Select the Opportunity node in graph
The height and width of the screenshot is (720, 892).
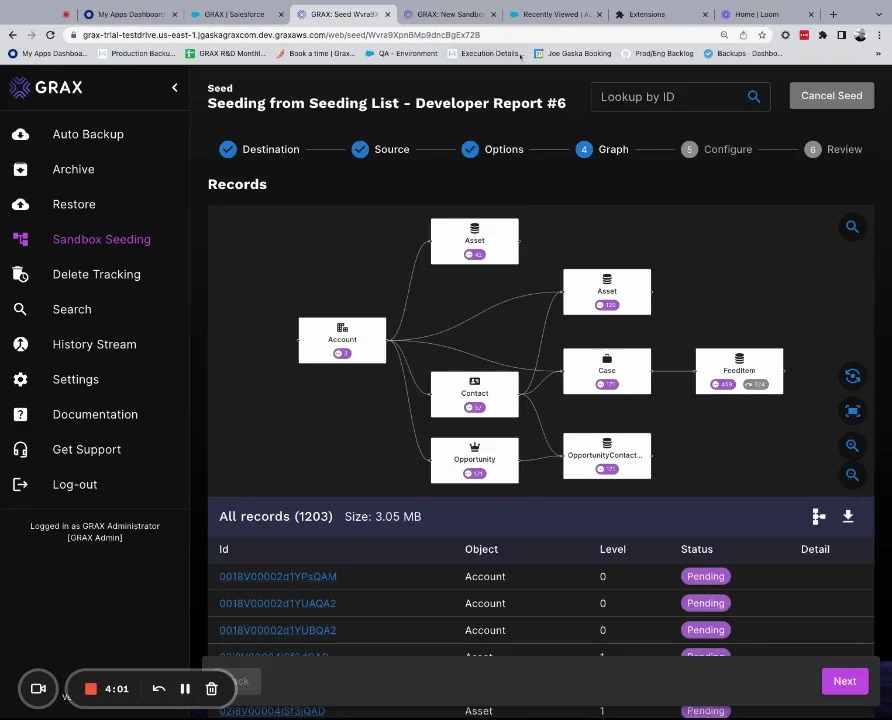click(x=474, y=460)
